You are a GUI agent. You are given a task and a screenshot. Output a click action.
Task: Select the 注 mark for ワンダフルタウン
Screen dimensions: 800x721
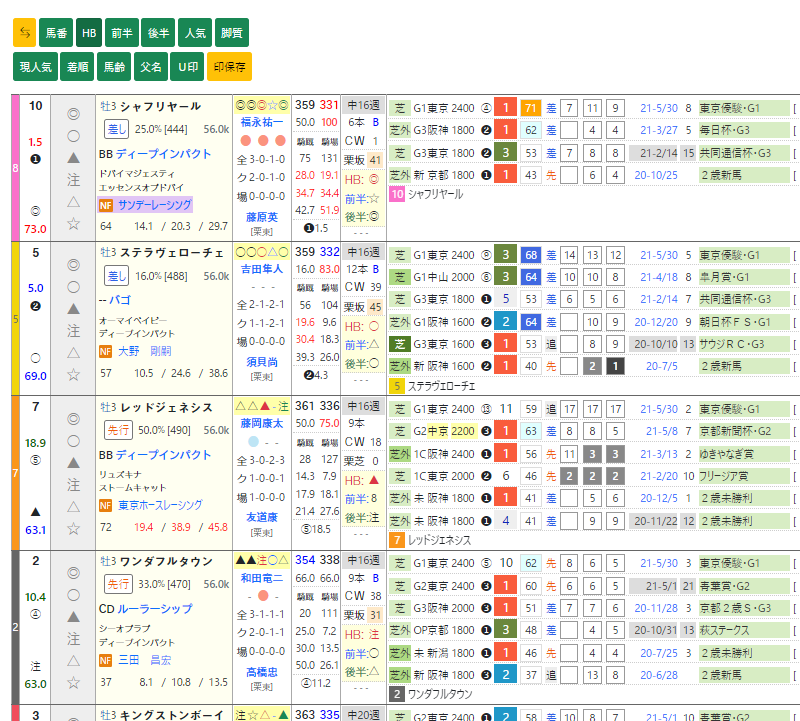tap(73, 637)
